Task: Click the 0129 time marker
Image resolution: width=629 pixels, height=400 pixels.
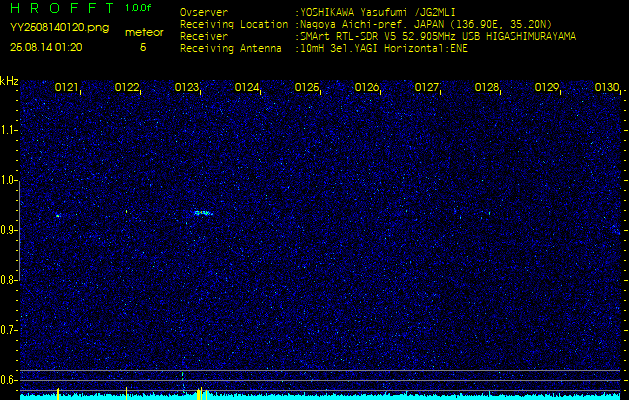Action: (547, 87)
